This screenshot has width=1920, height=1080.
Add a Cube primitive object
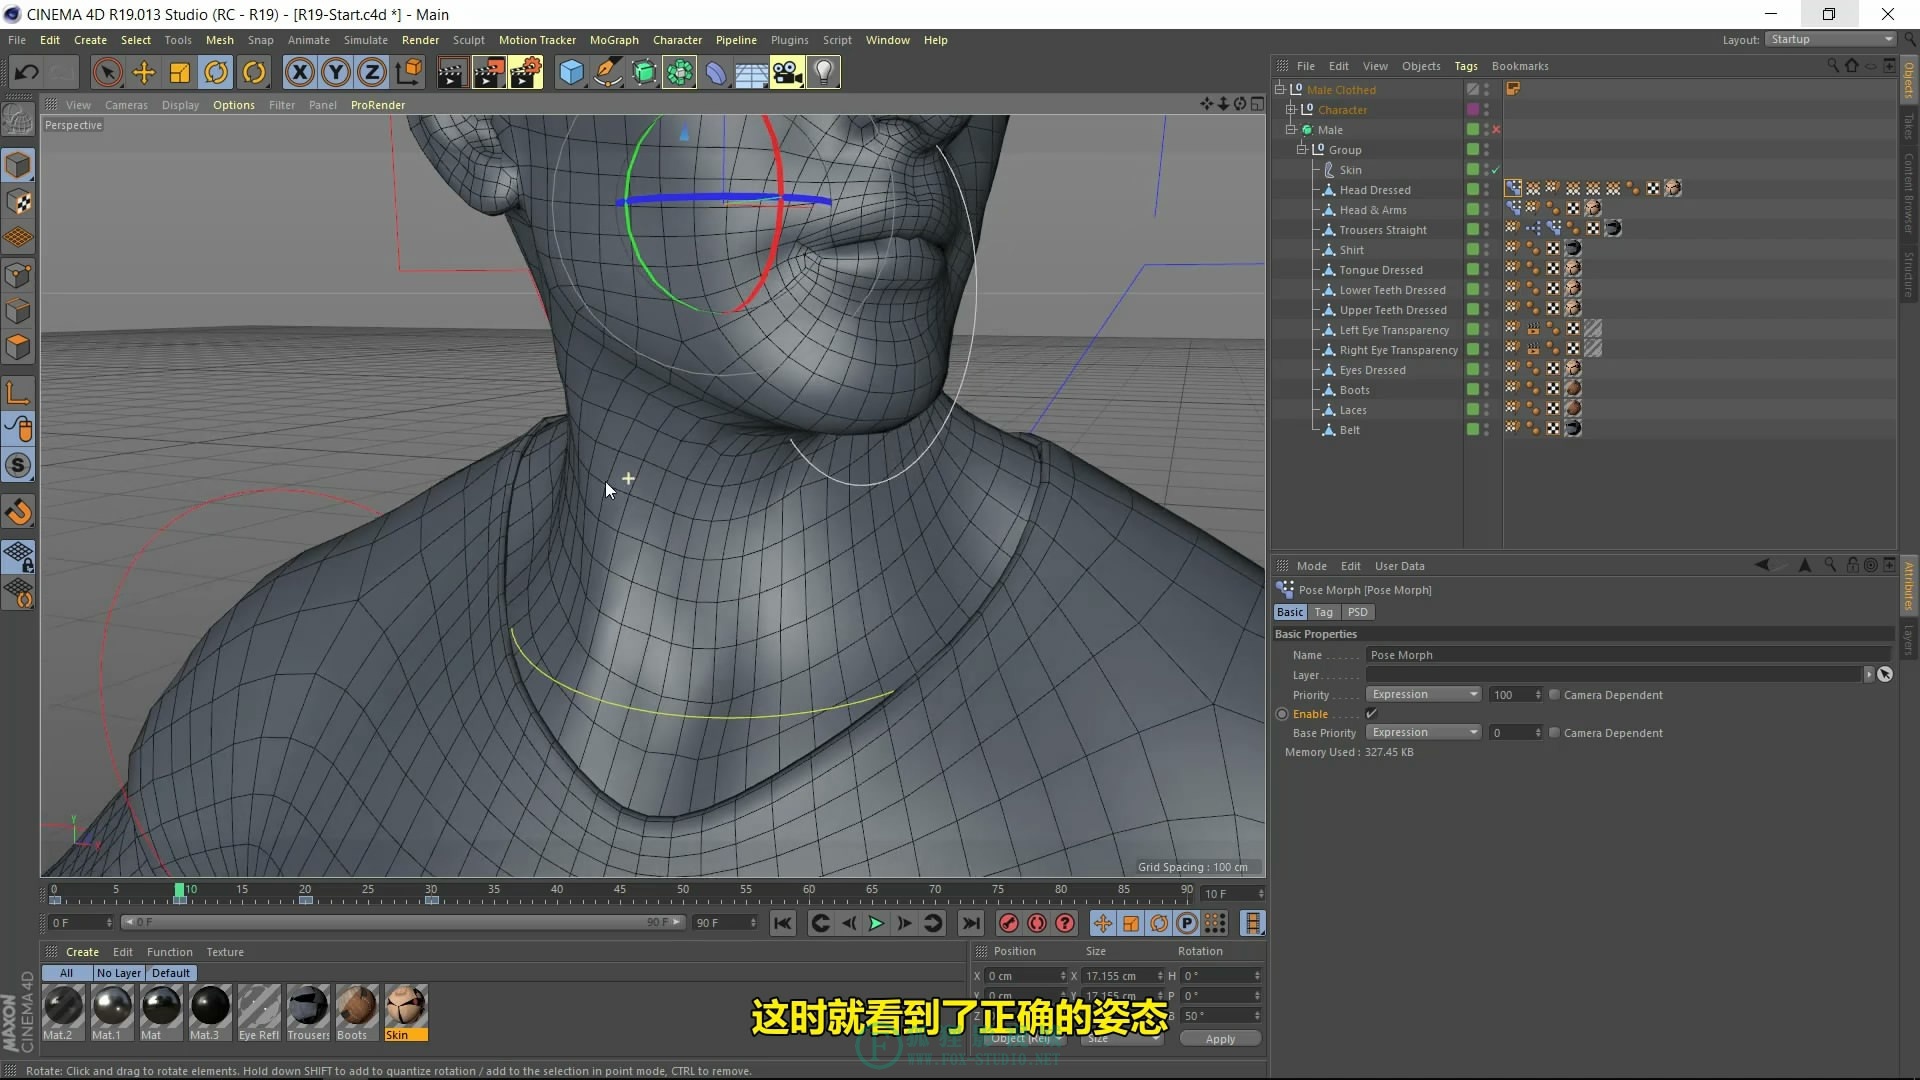click(x=571, y=72)
